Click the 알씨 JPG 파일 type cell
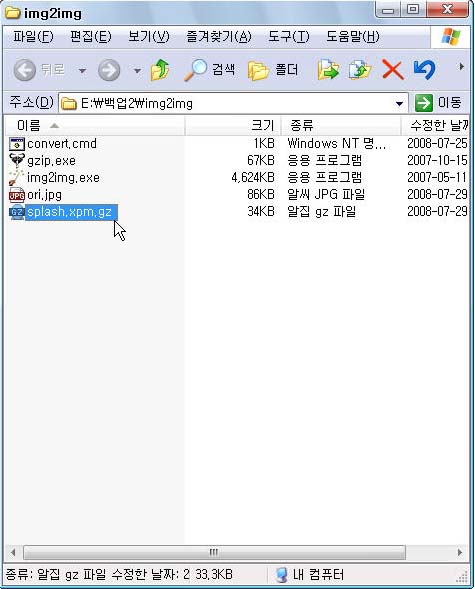The width and height of the screenshot is (475, 589). pos(326,195)
